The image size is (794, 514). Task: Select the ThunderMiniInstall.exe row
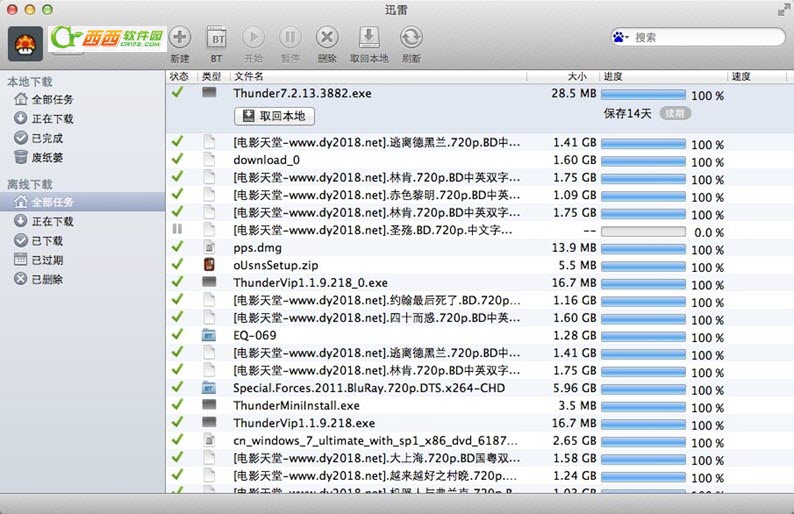click(x=480, y=406)
